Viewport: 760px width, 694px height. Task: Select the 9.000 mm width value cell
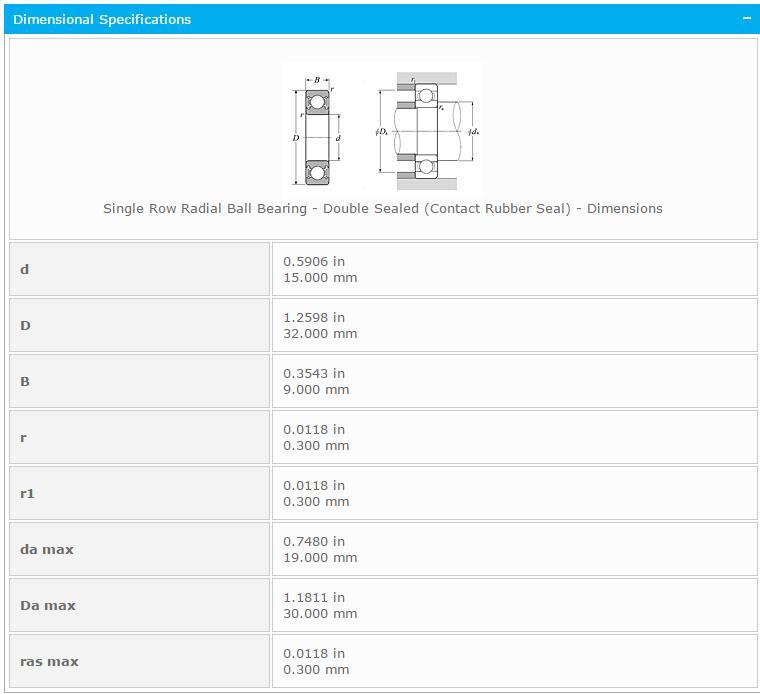point(514,381)
